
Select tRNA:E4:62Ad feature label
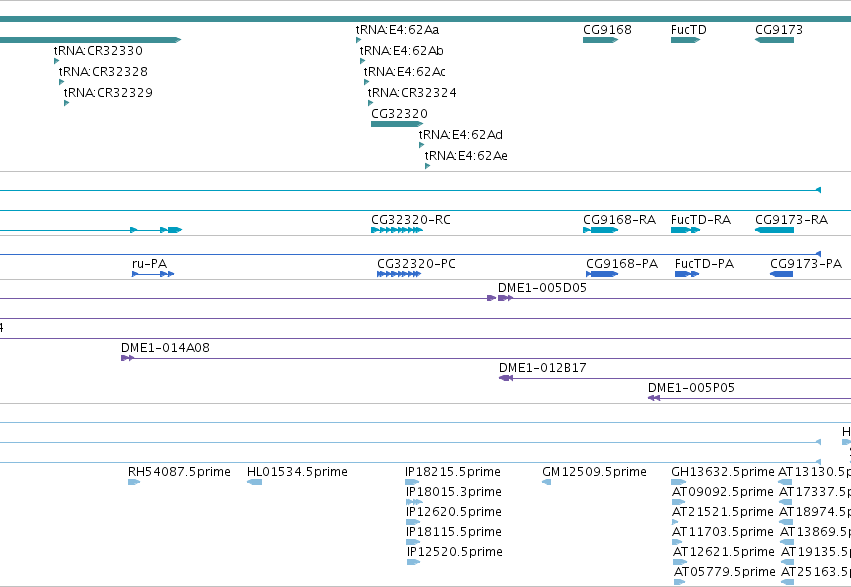[x=461, y=135]
